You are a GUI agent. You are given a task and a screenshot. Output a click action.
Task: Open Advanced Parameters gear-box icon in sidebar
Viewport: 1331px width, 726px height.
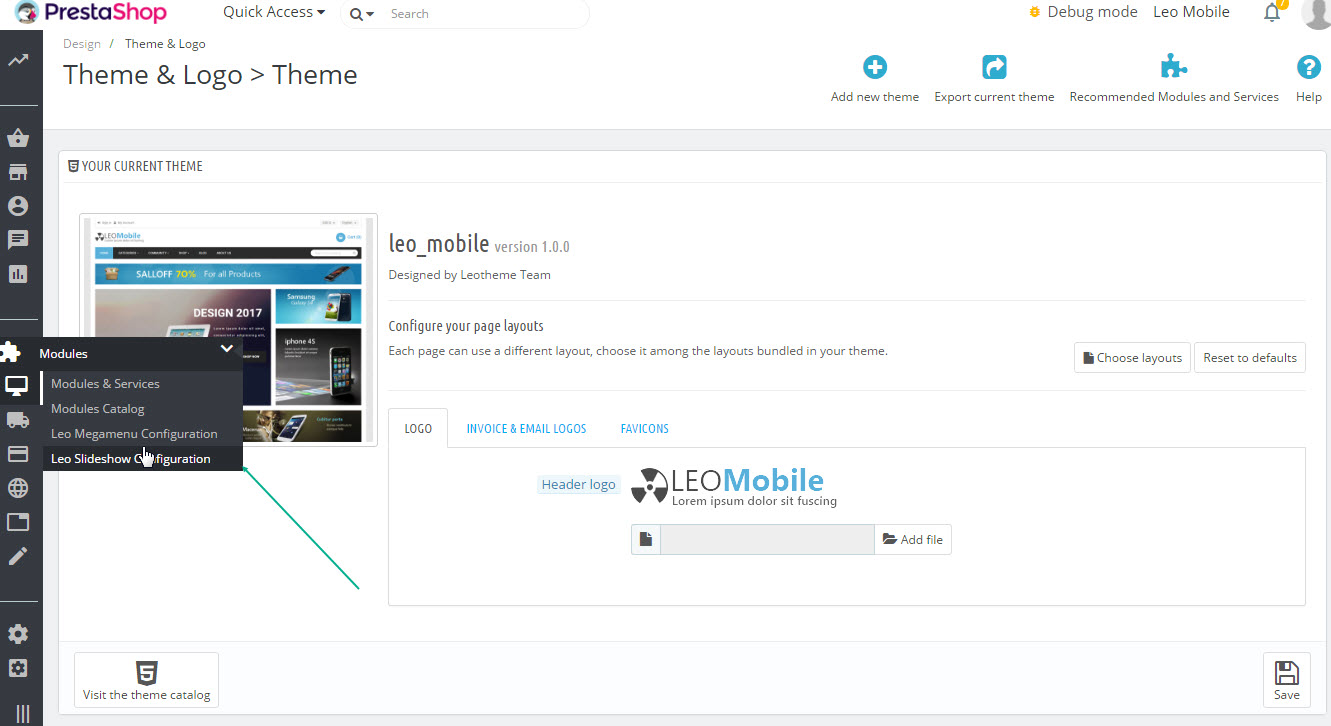18,668
